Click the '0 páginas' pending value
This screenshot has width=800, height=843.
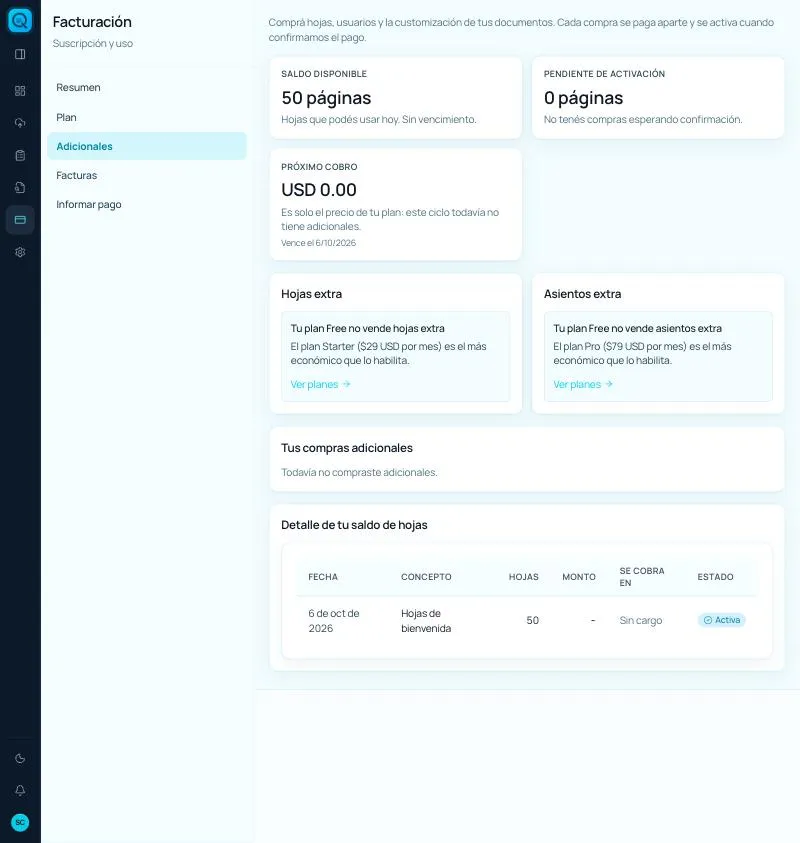point(583,98)
